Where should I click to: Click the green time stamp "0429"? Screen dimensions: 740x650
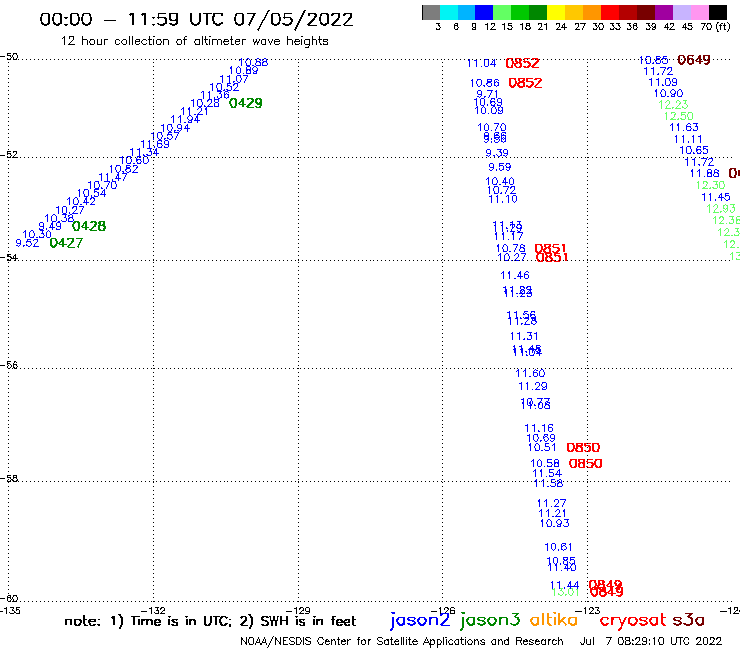pos(245,103)
